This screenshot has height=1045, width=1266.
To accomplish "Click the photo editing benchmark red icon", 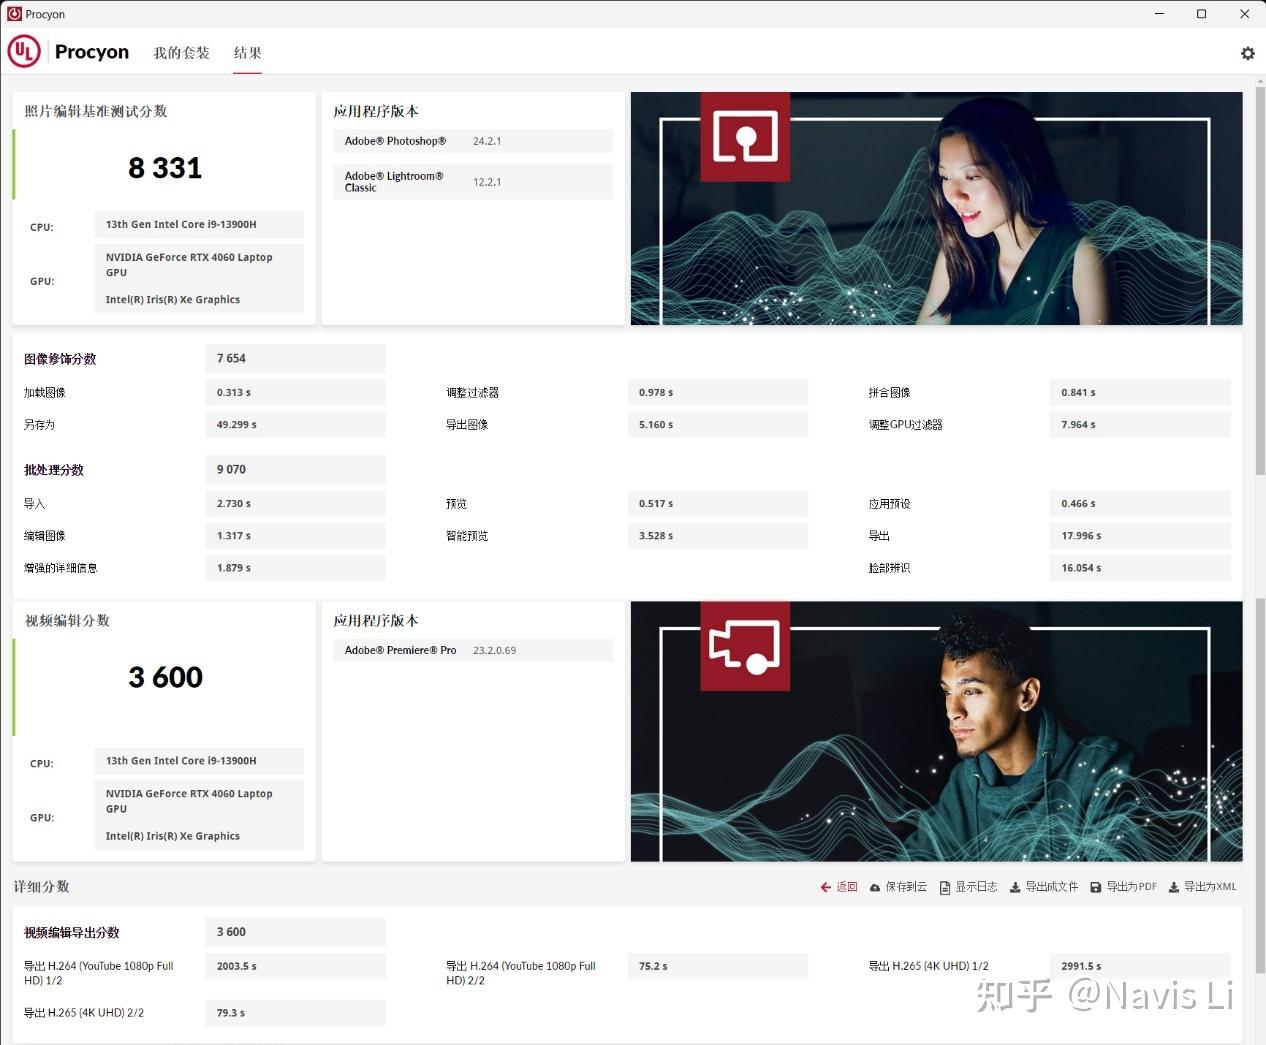I will 745,137.
